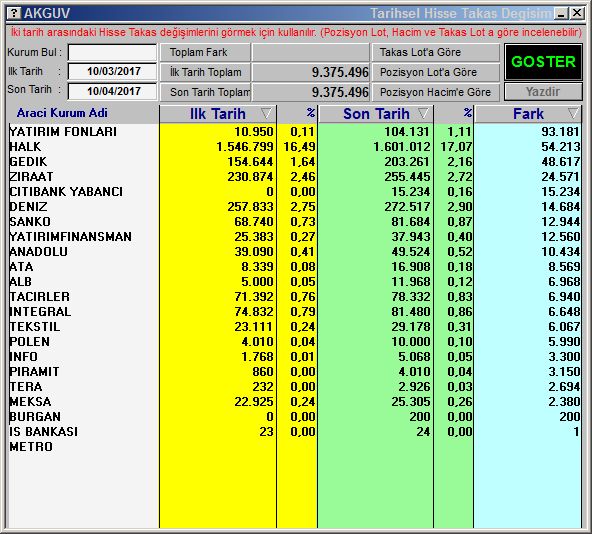Close the AKGUV window
This screenshot has height=534, width=592.
click(x=577, y=14)
